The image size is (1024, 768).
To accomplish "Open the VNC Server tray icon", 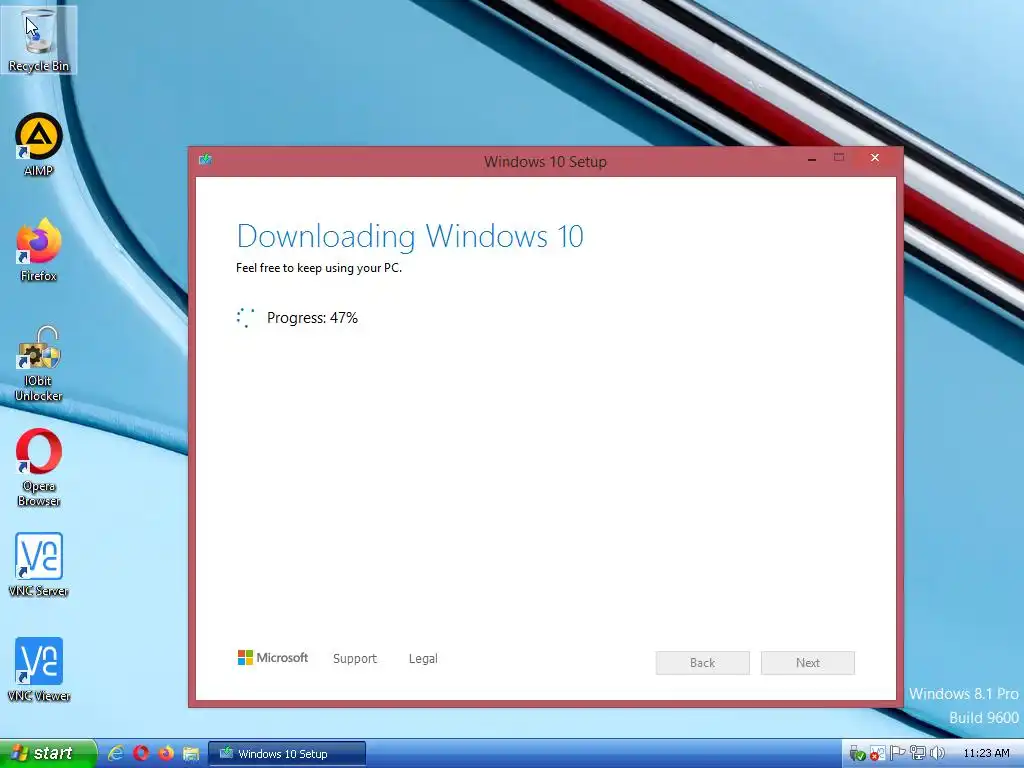I will (x=878, y=753).
